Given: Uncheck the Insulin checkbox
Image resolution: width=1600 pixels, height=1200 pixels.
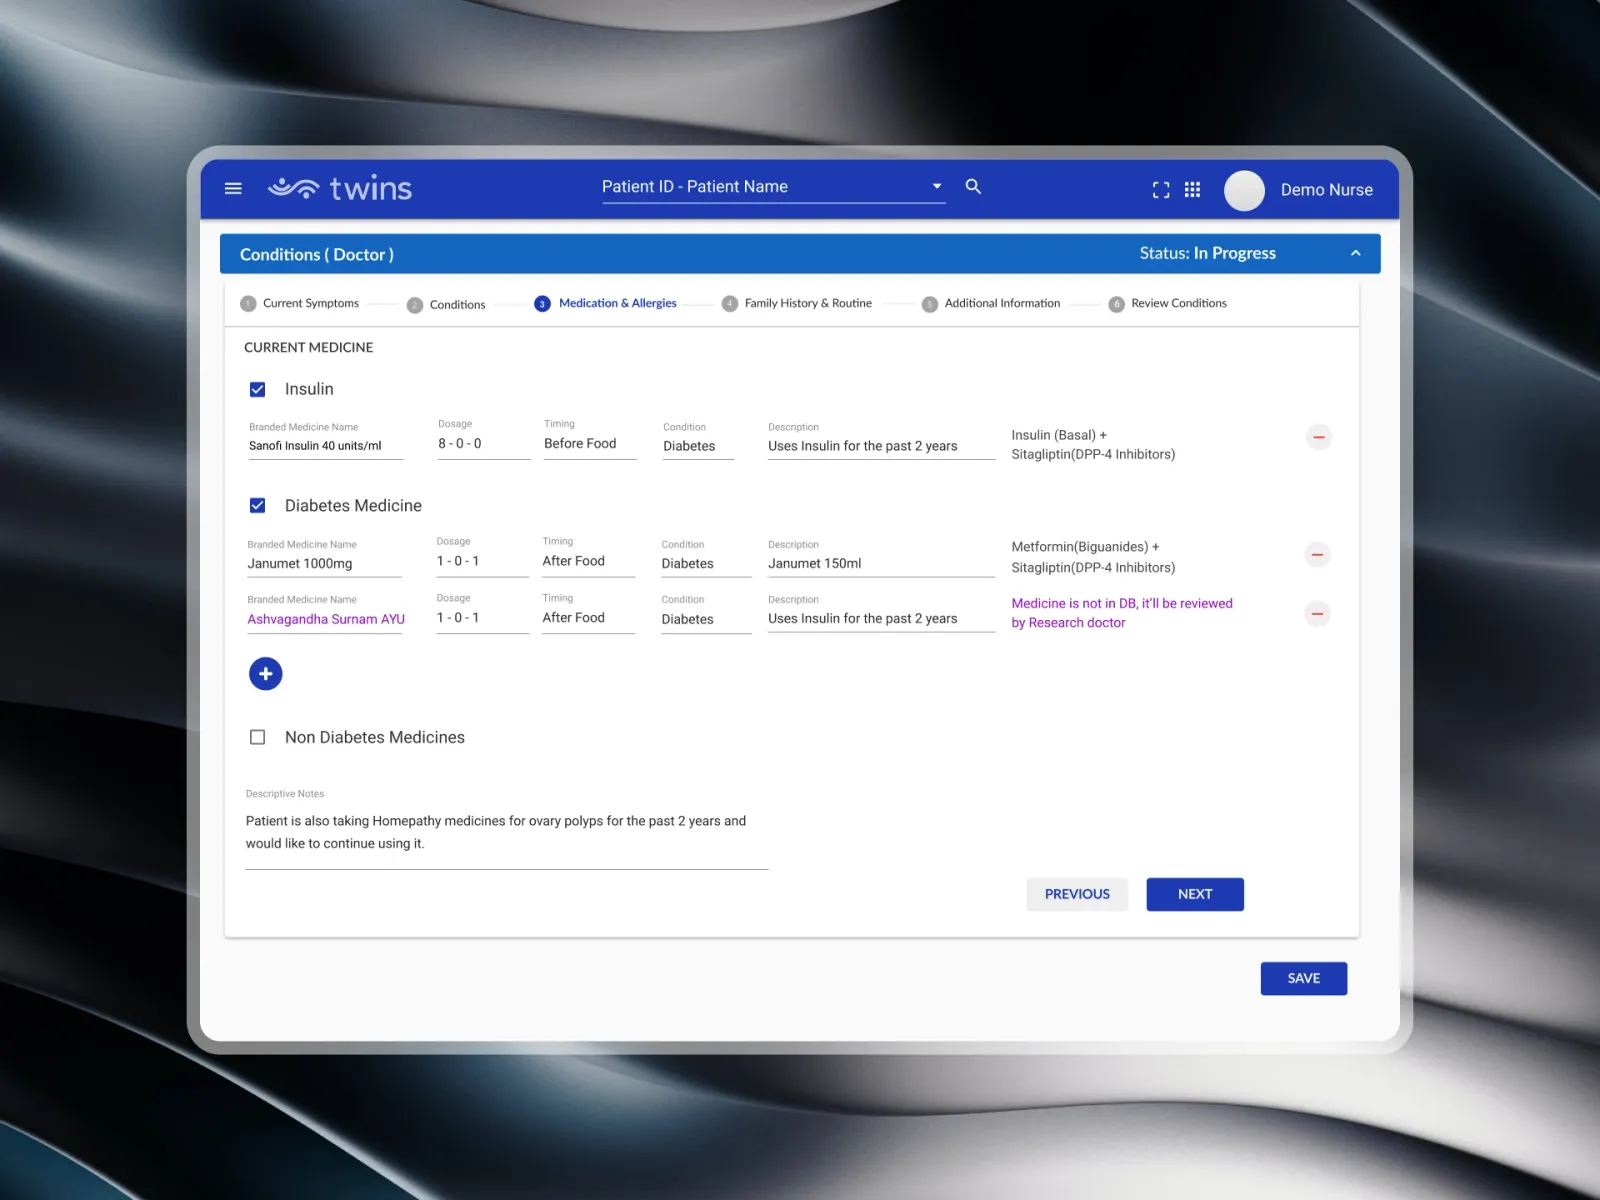Looking at the screenshot, I should point(257,389).
